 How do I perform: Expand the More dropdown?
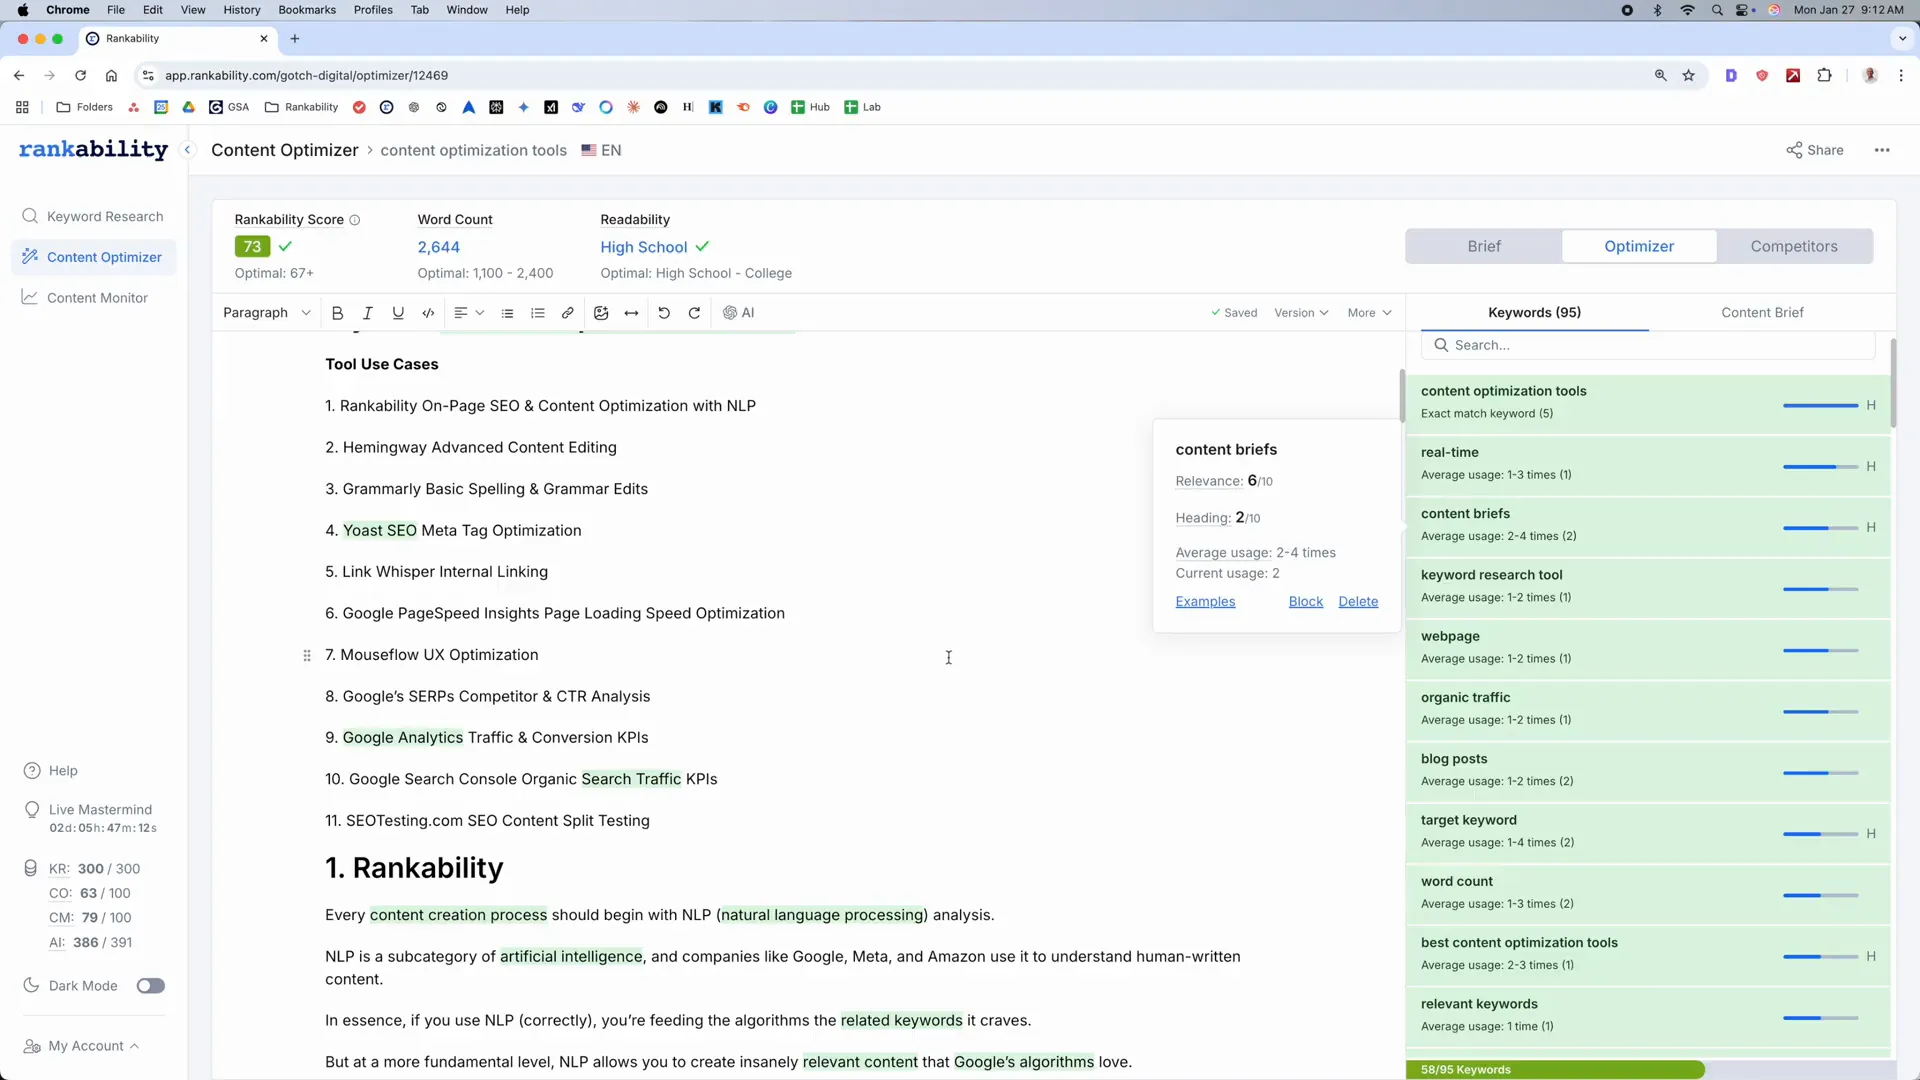(1369, 313)
